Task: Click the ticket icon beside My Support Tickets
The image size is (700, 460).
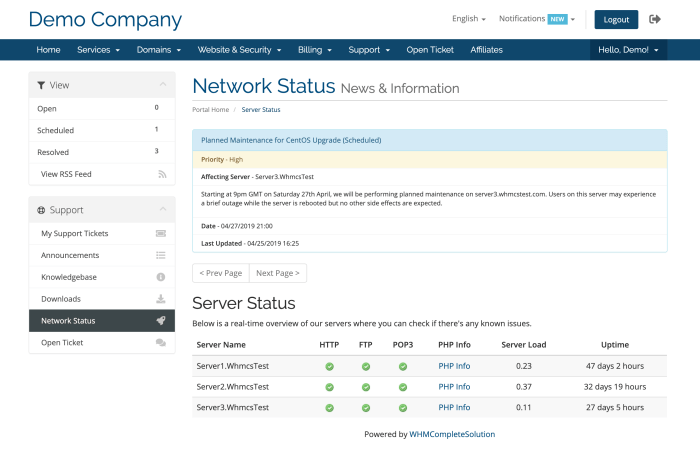Action: (x=161, y=234)
